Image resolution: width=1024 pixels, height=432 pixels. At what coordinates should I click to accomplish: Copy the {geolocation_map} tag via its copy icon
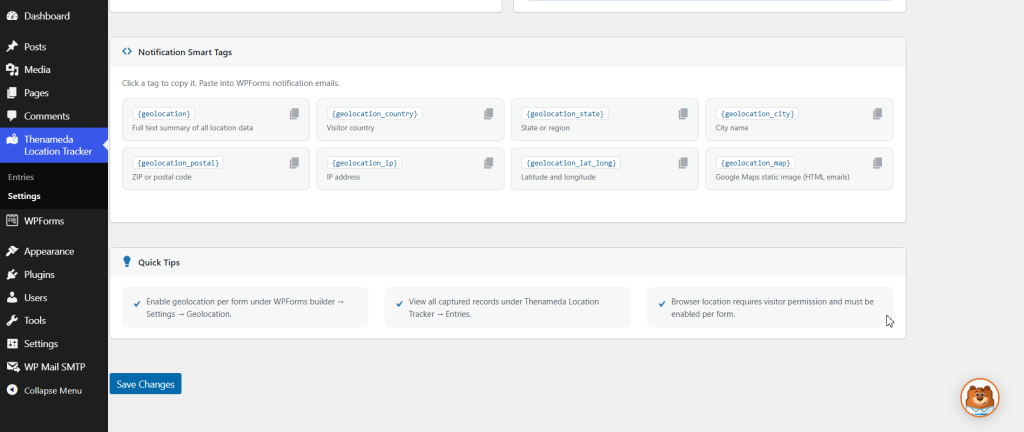(x=878, y=162)
